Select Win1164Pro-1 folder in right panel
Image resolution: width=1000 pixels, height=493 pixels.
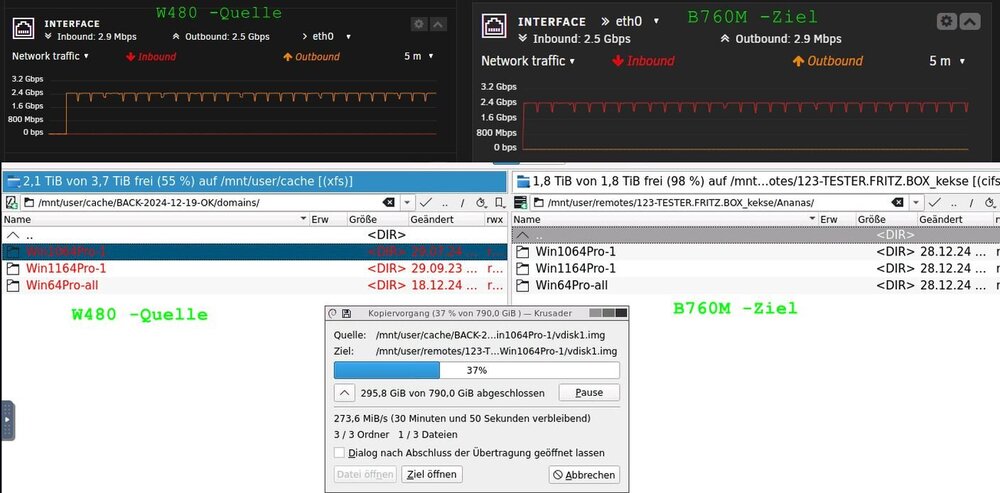pos(756,269)
